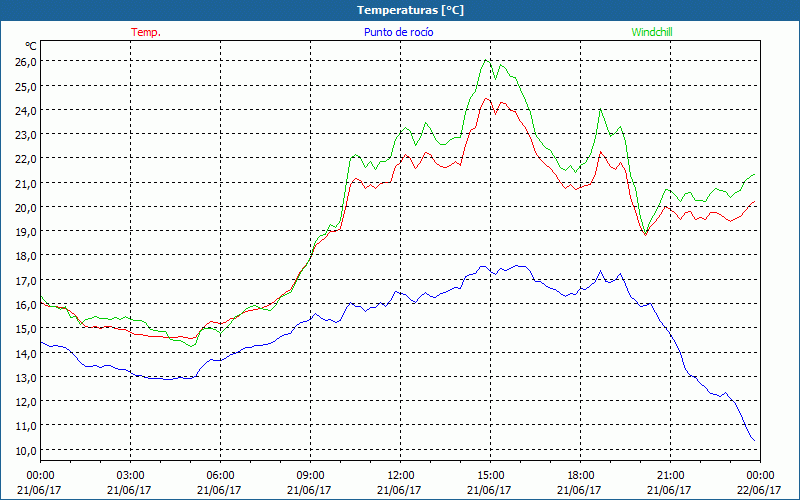Image resolution: width=800 pixels, height=500 pixels.
Task: Click the 06:00 time axis label
Action: coord(220,476)
